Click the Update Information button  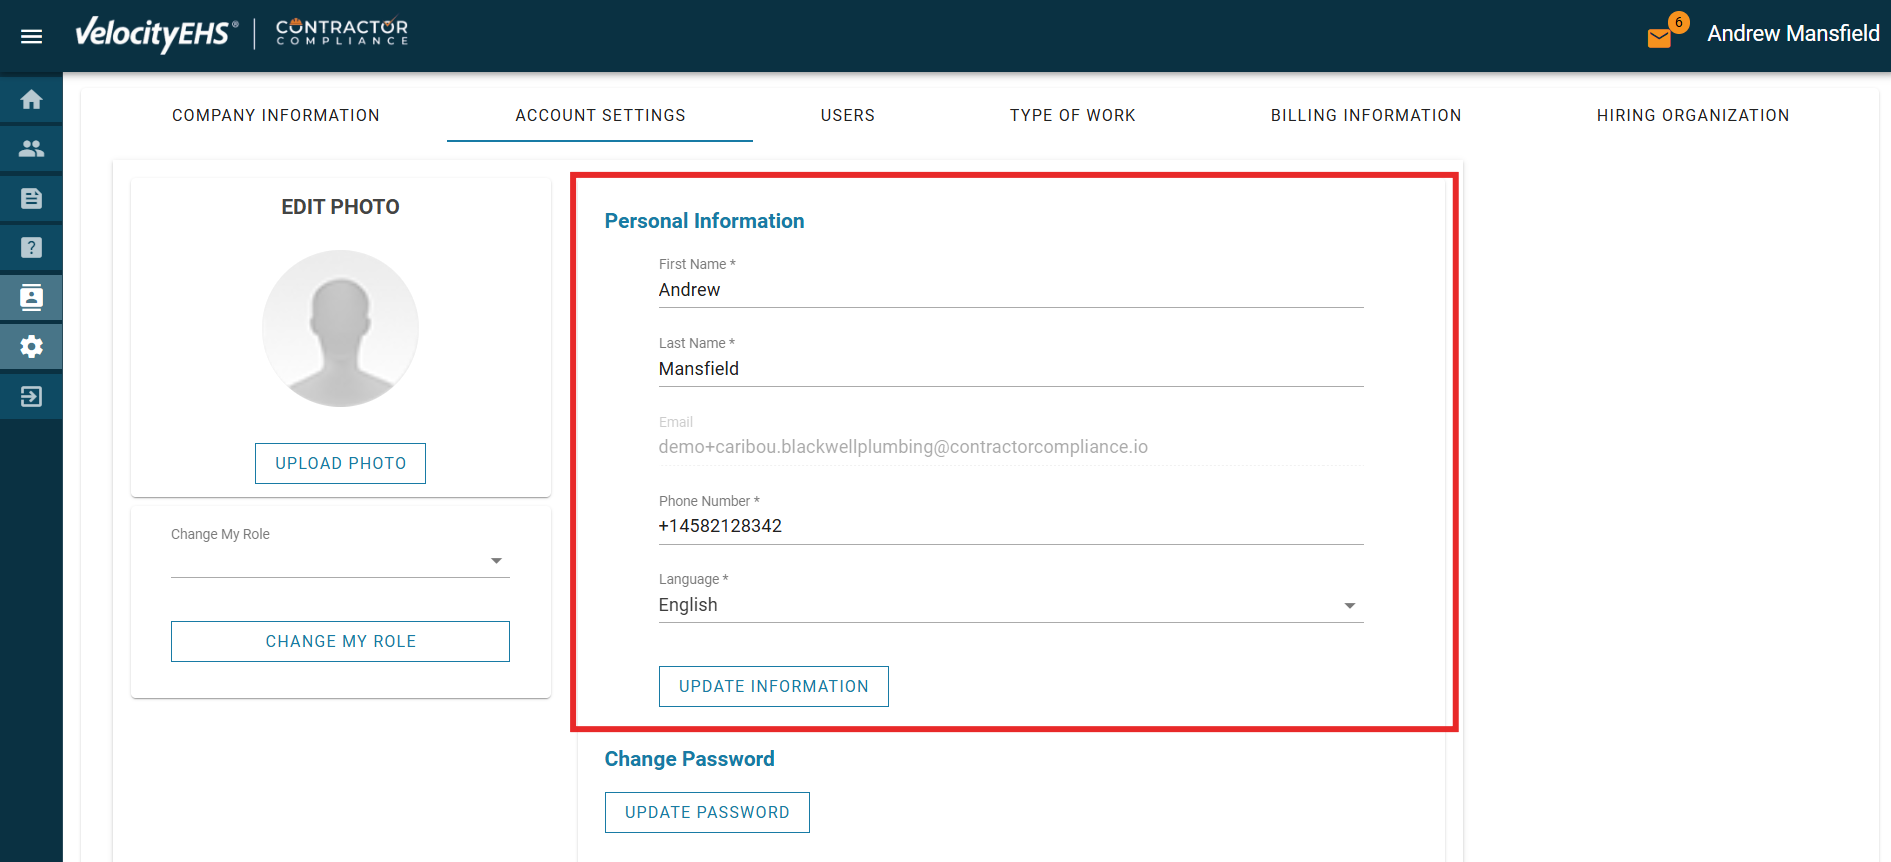tap(773, 686)
